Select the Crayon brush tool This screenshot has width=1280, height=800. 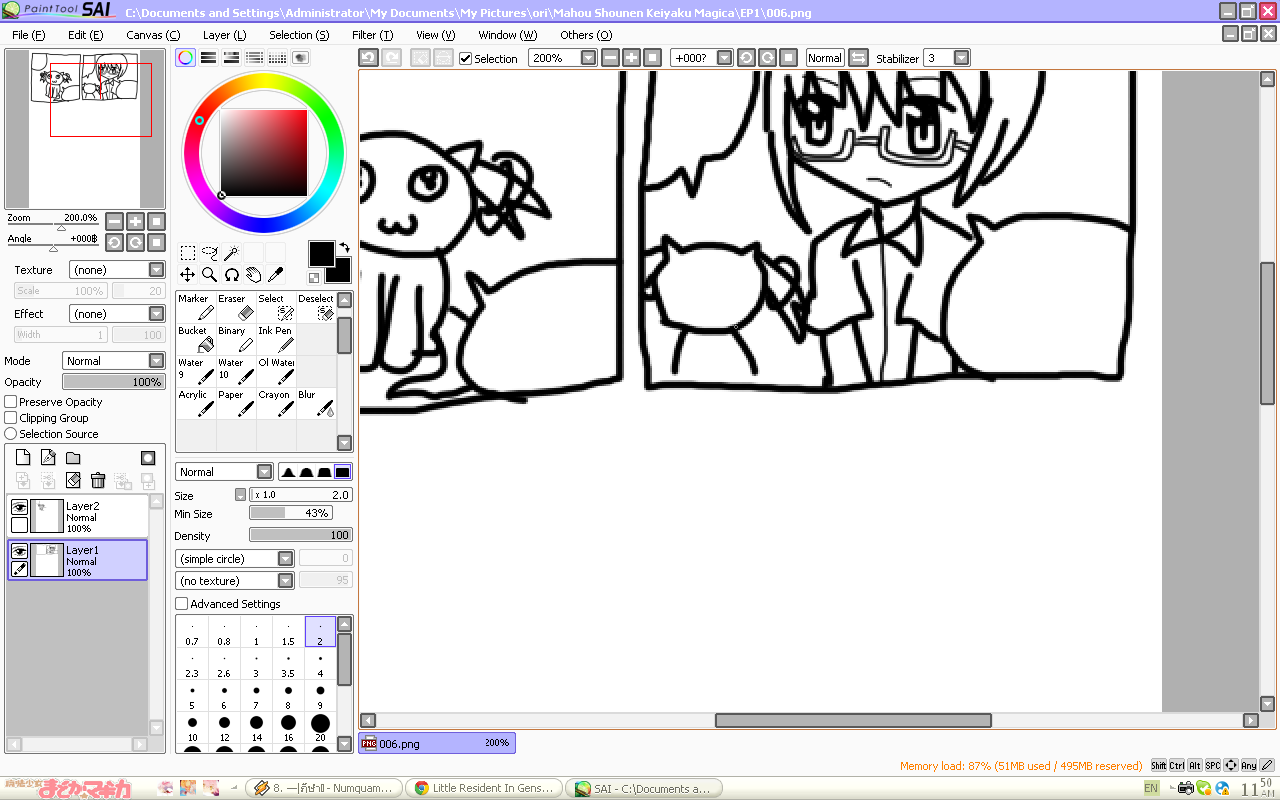276,403
